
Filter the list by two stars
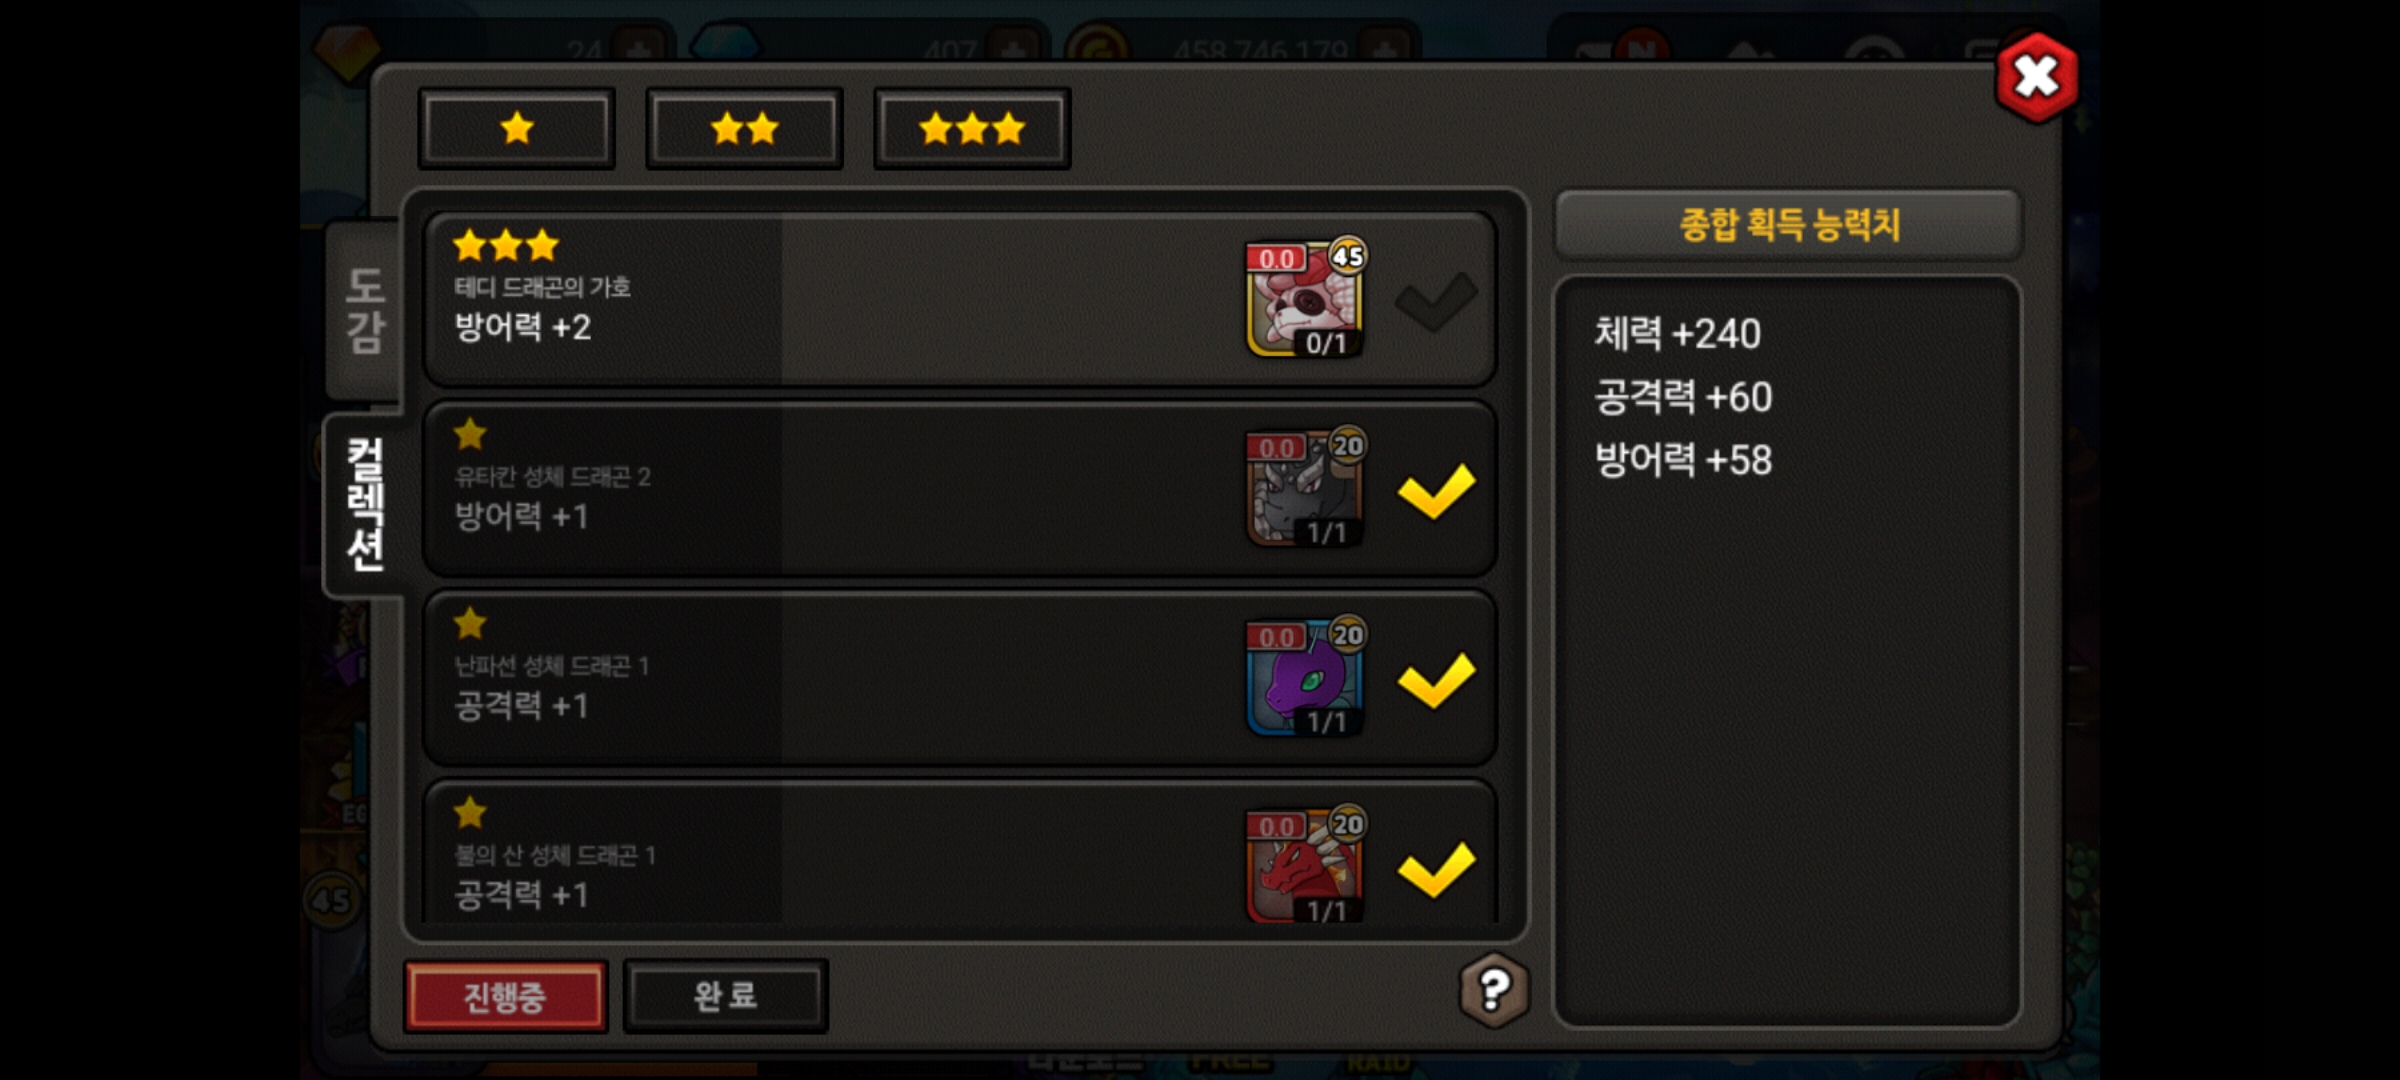[x=745, y=129]
